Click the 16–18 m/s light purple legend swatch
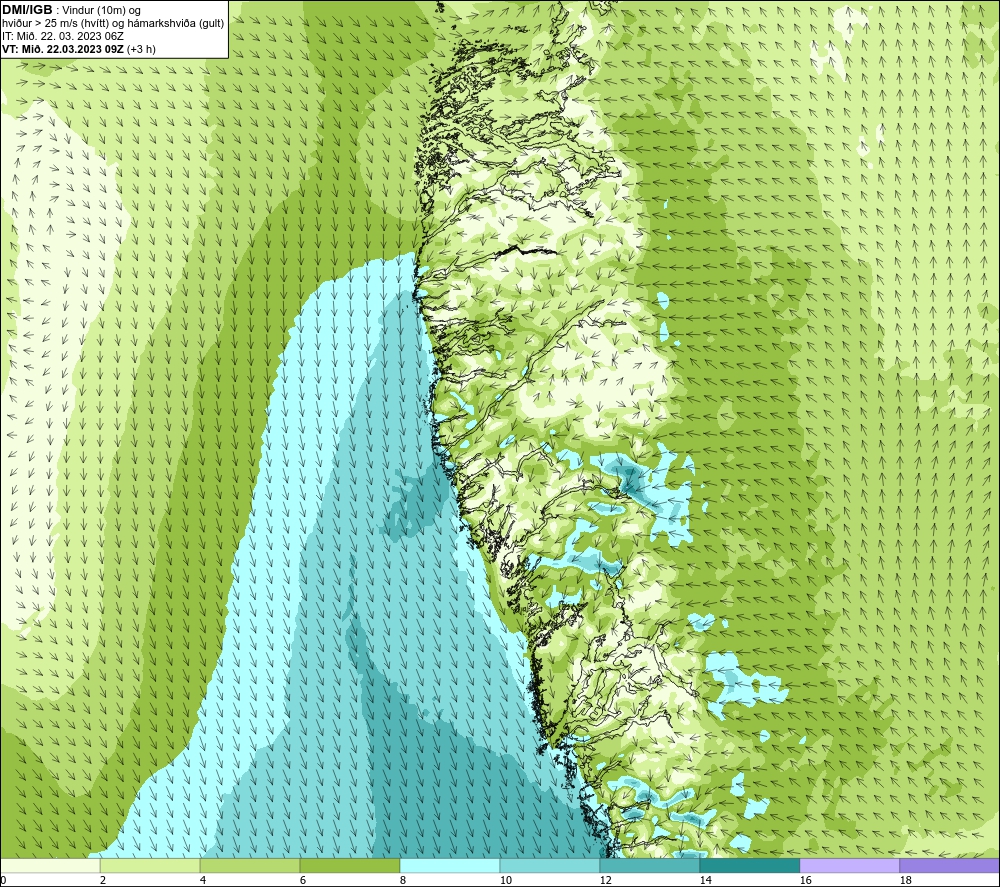 click(849, 865)
